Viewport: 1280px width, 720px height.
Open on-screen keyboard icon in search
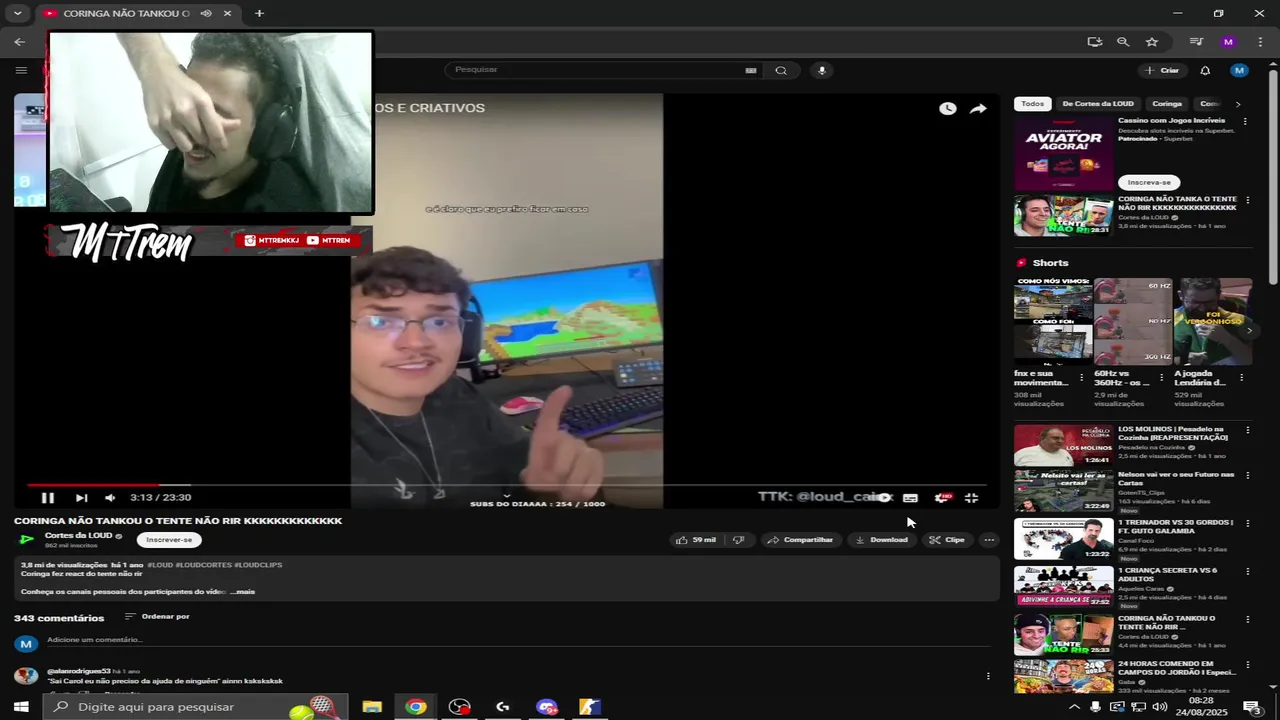[751, 70]
